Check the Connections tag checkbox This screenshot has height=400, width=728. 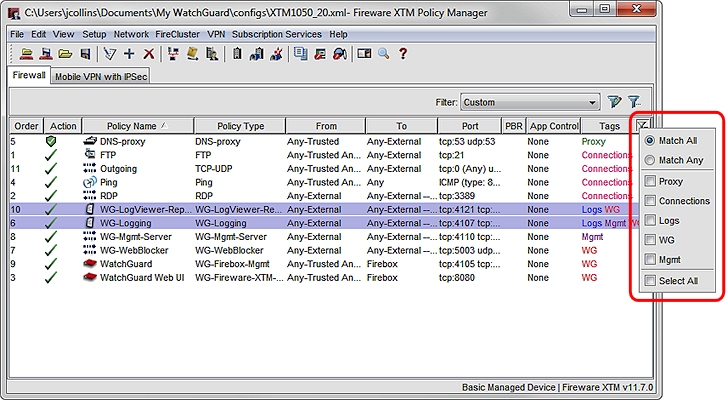650,200
